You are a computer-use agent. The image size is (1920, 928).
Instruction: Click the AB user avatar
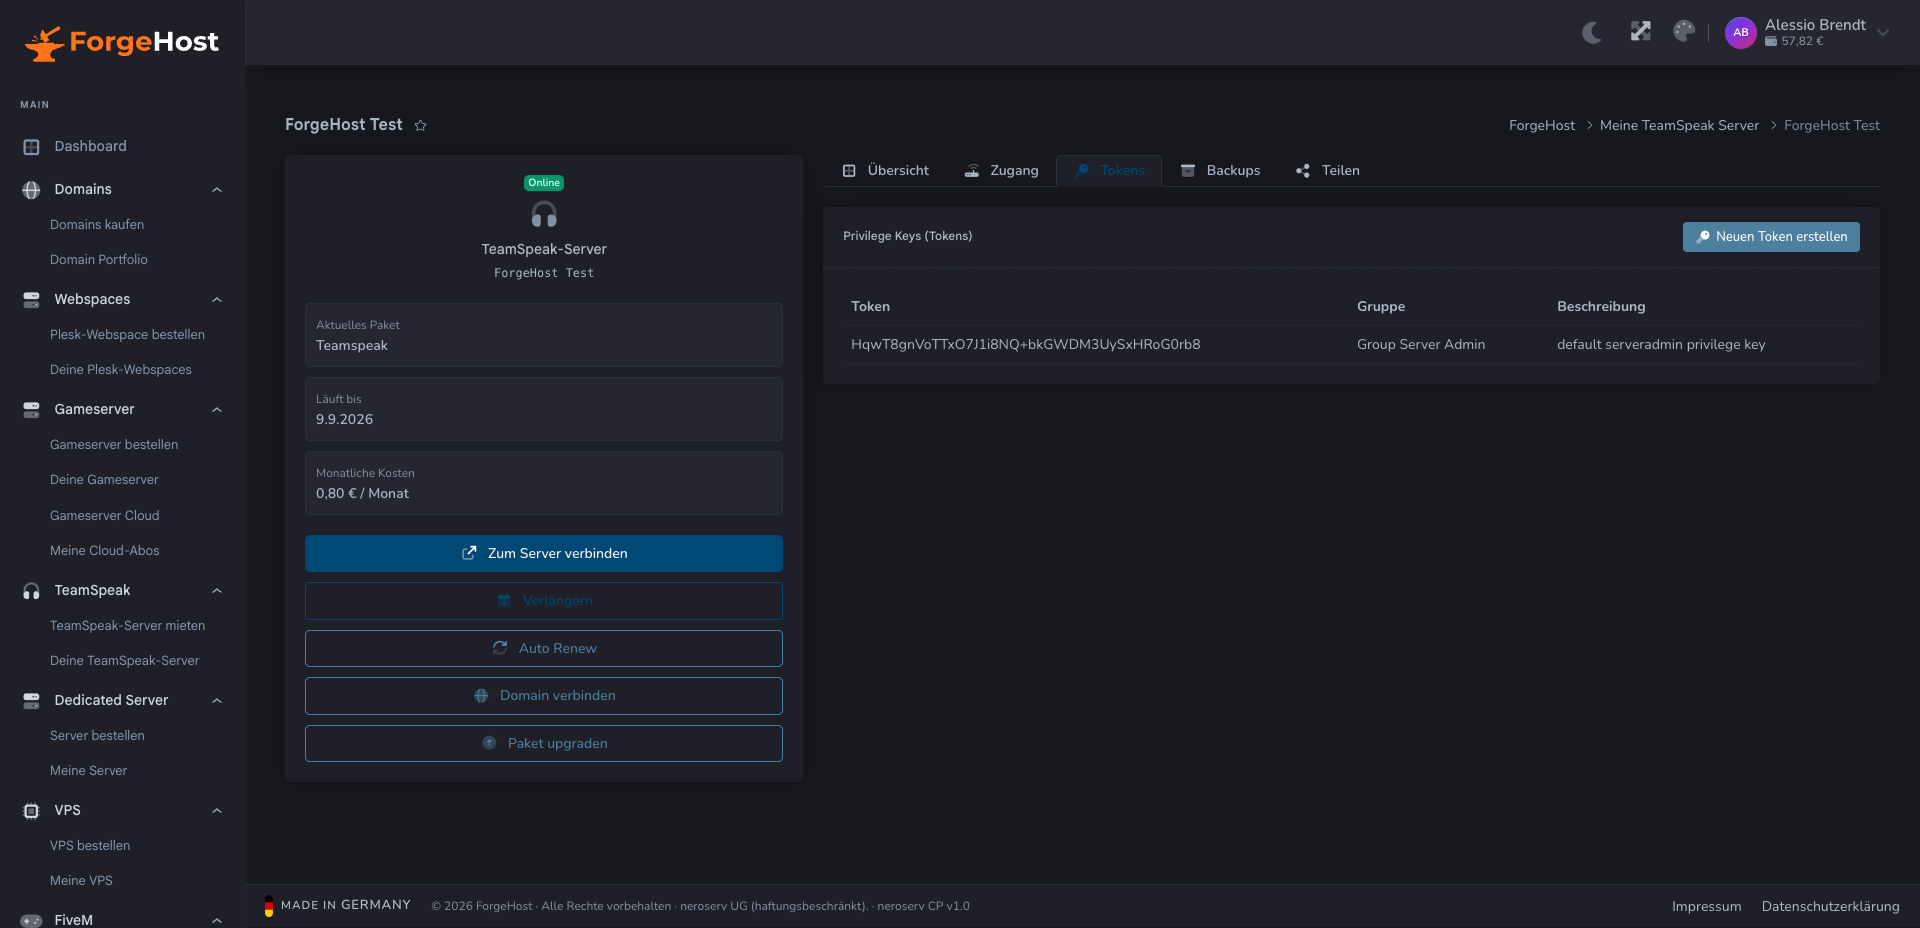(x=1740, y=32)
